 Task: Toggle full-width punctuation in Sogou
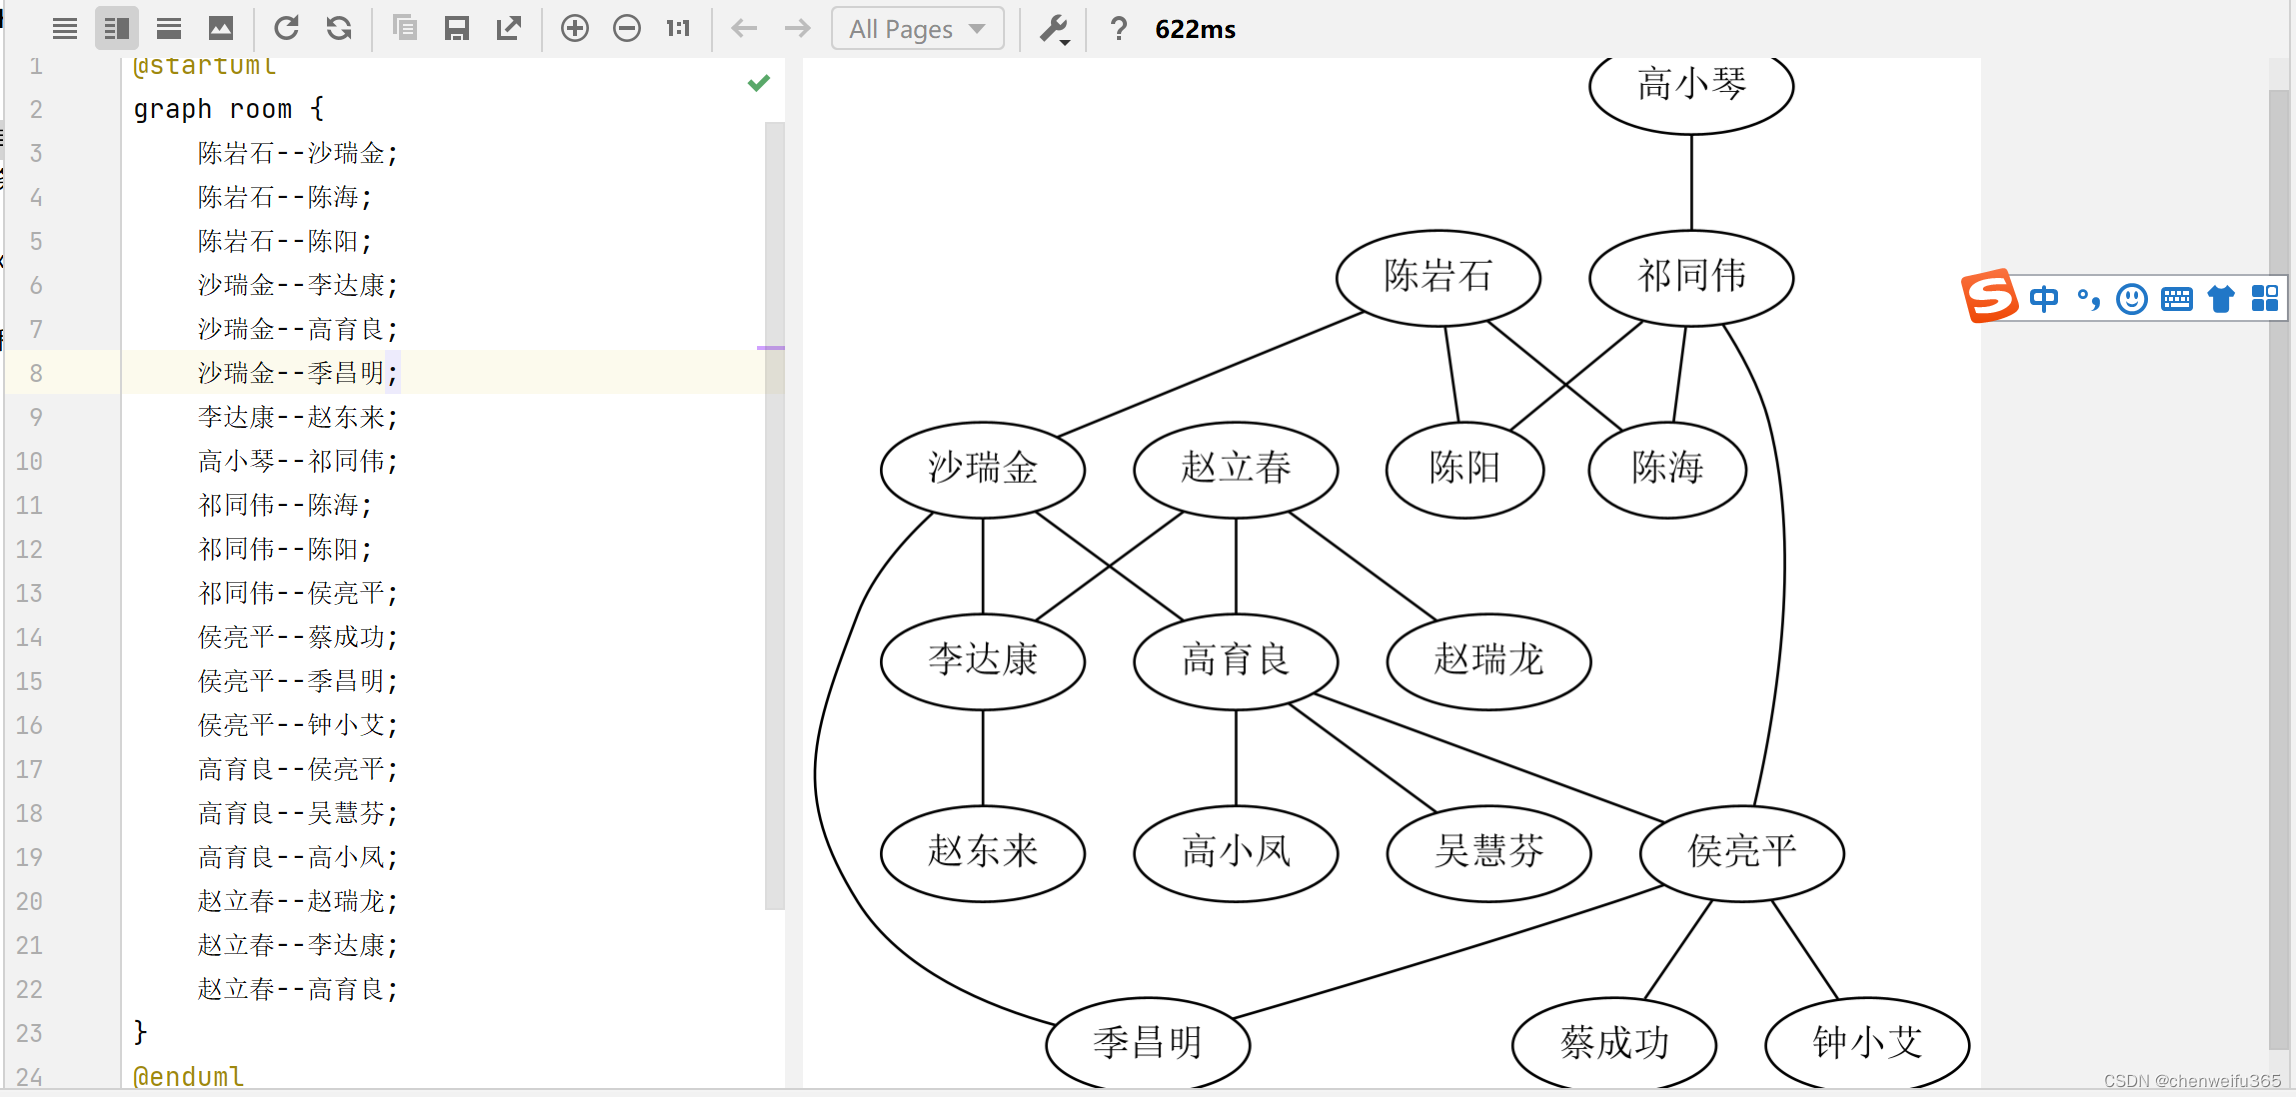tap(2088, 298)
